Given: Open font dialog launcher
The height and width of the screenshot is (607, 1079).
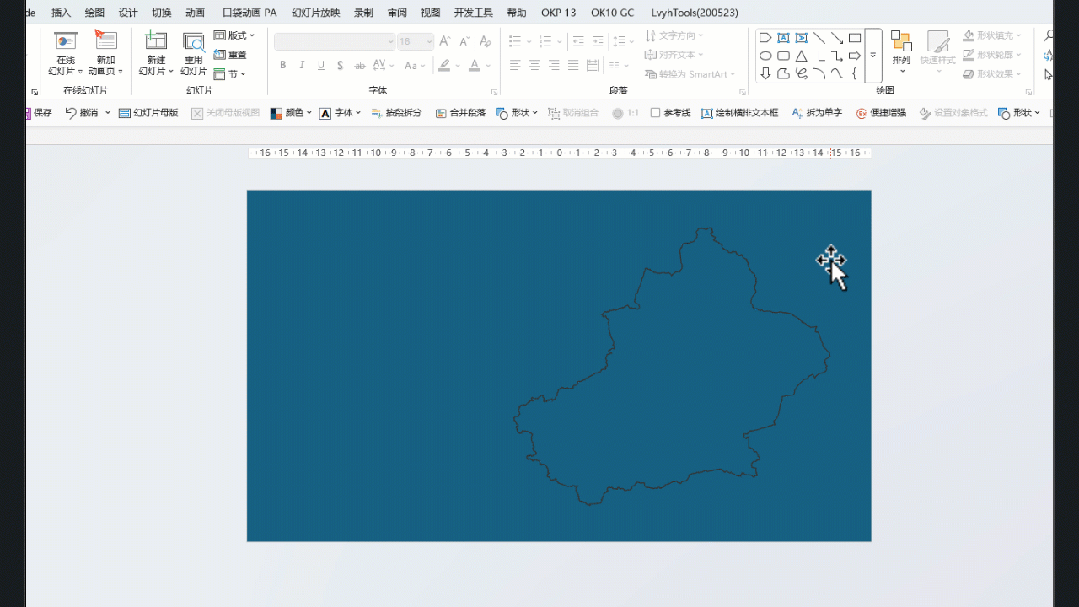Looking at the screenshot, I should pos(493,92).
